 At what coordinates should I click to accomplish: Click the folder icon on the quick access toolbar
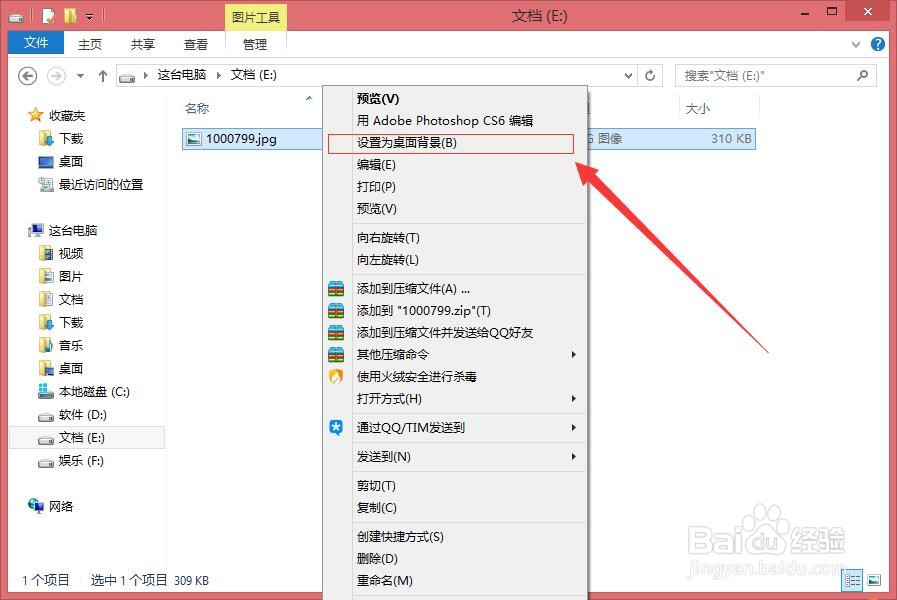[72, 15]
